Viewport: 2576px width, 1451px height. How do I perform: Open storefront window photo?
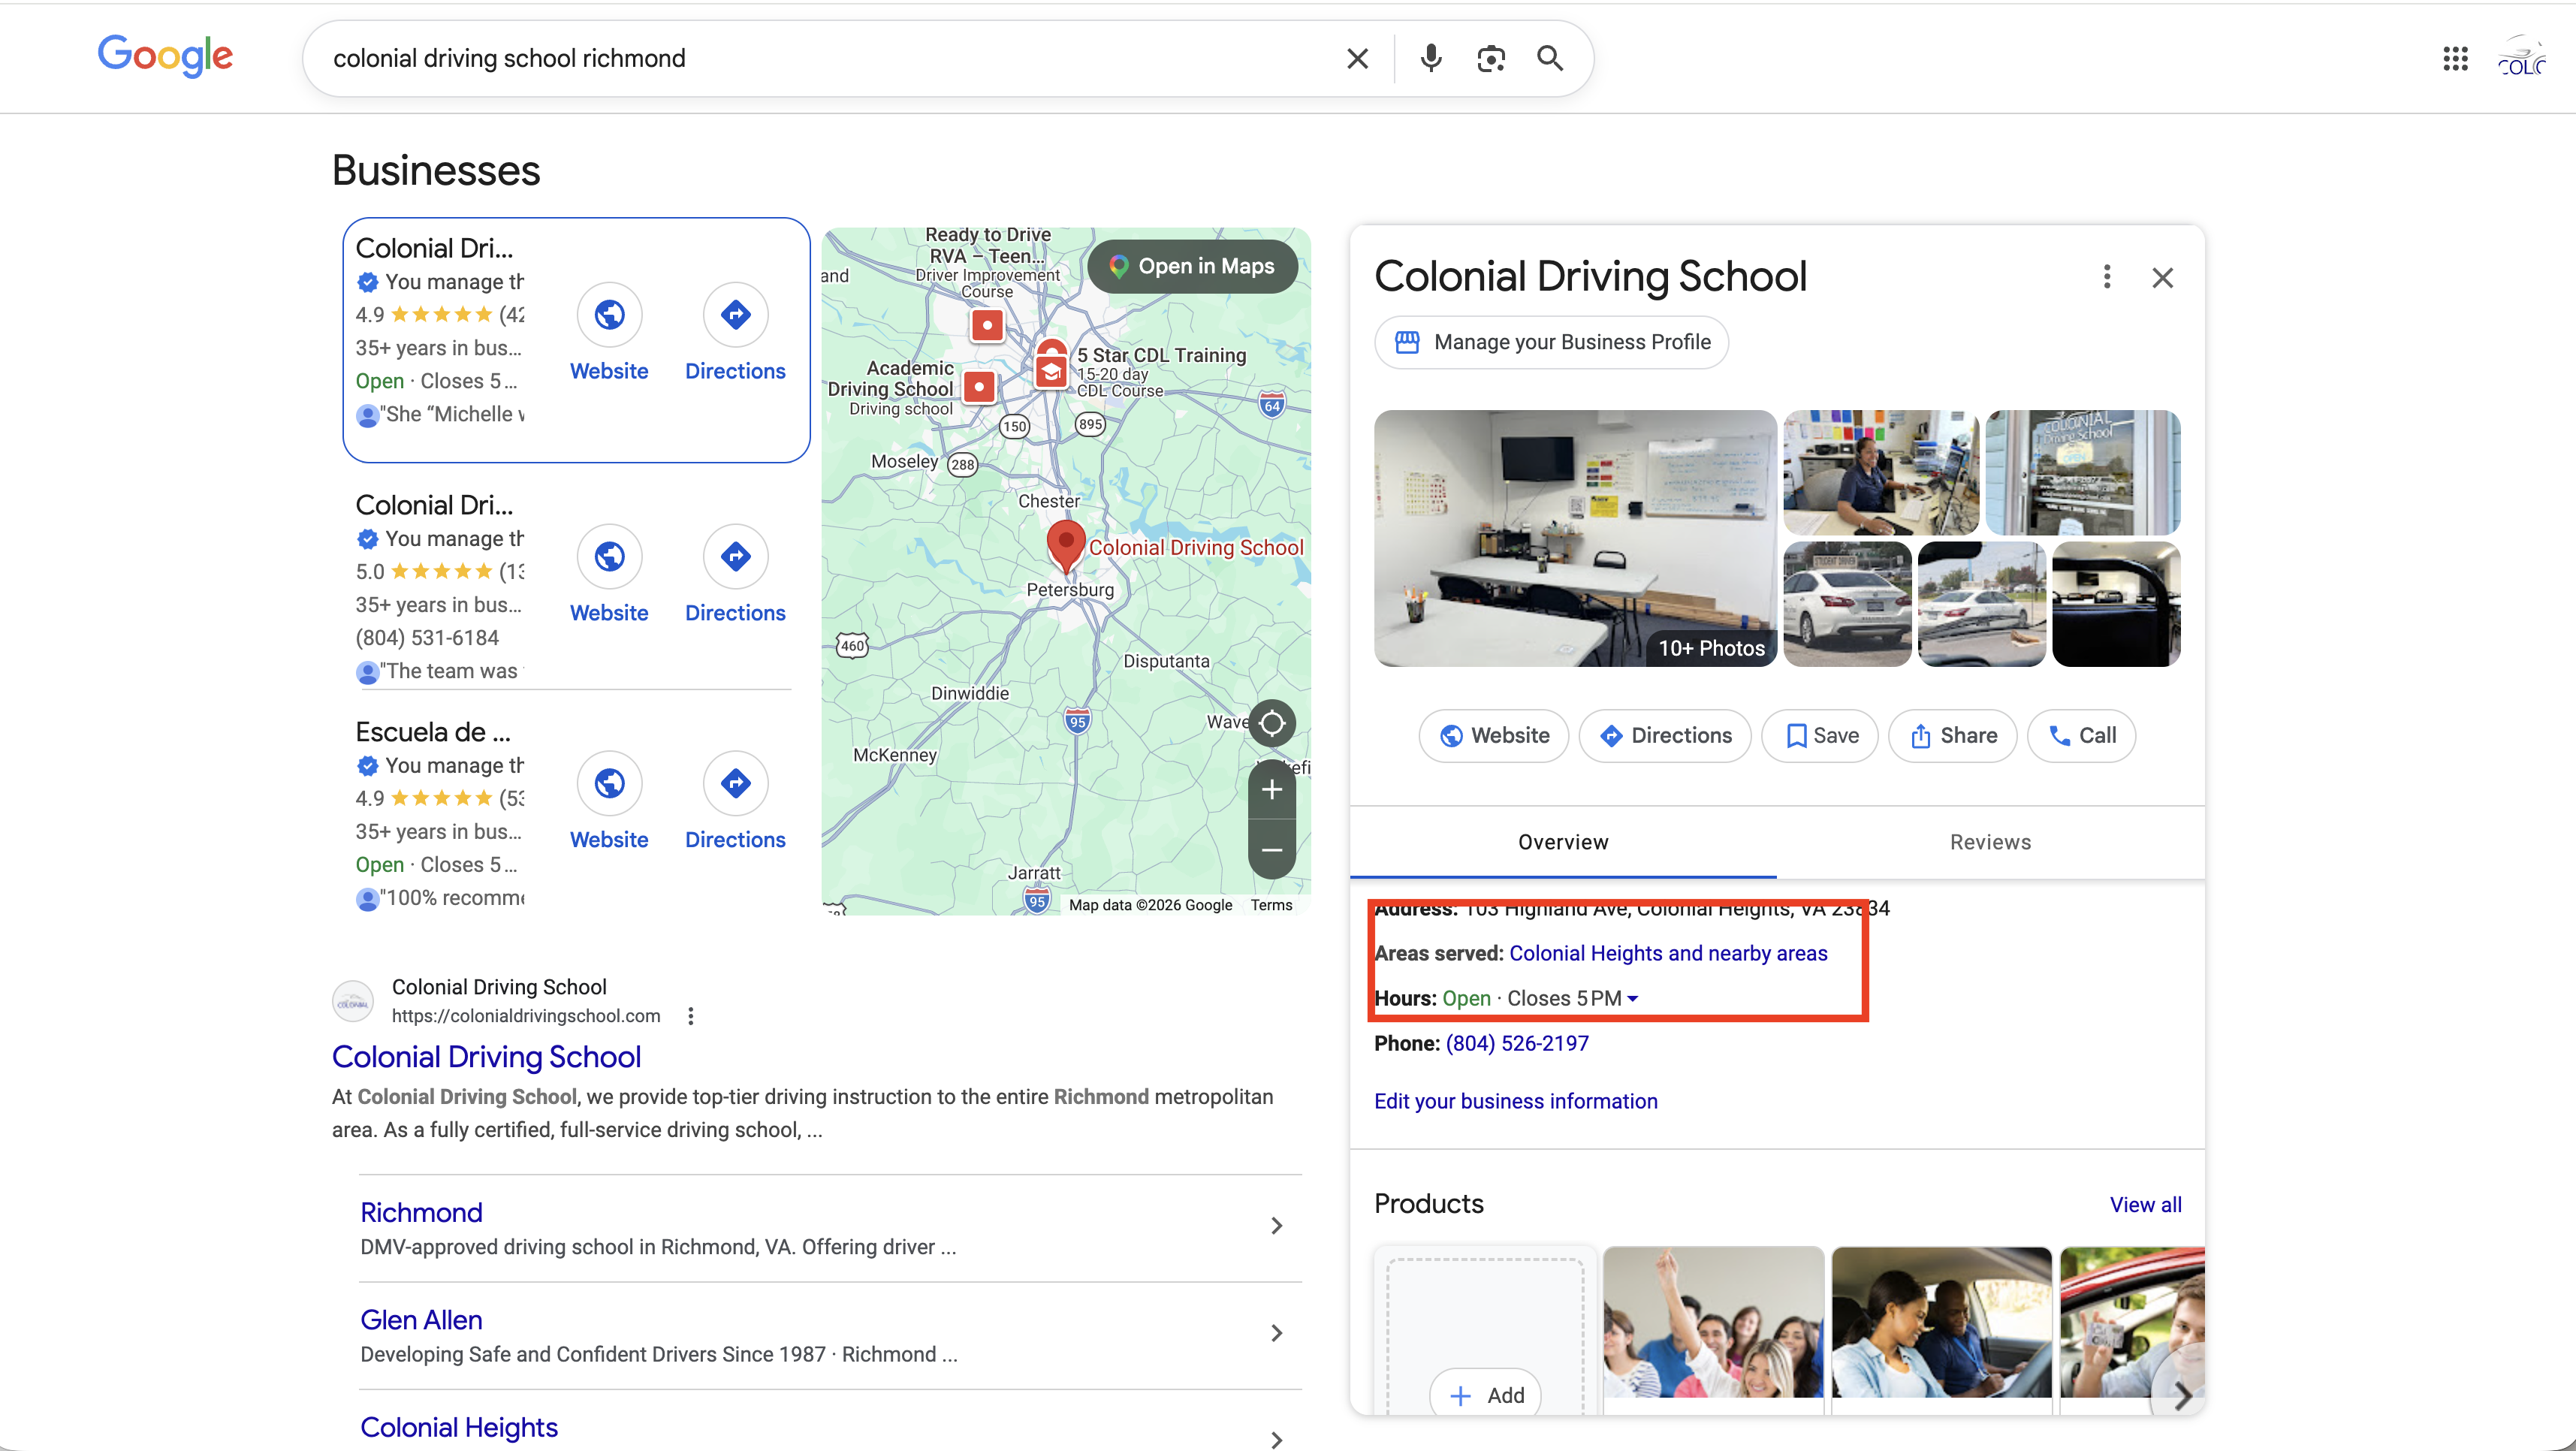pos(2082,472)
